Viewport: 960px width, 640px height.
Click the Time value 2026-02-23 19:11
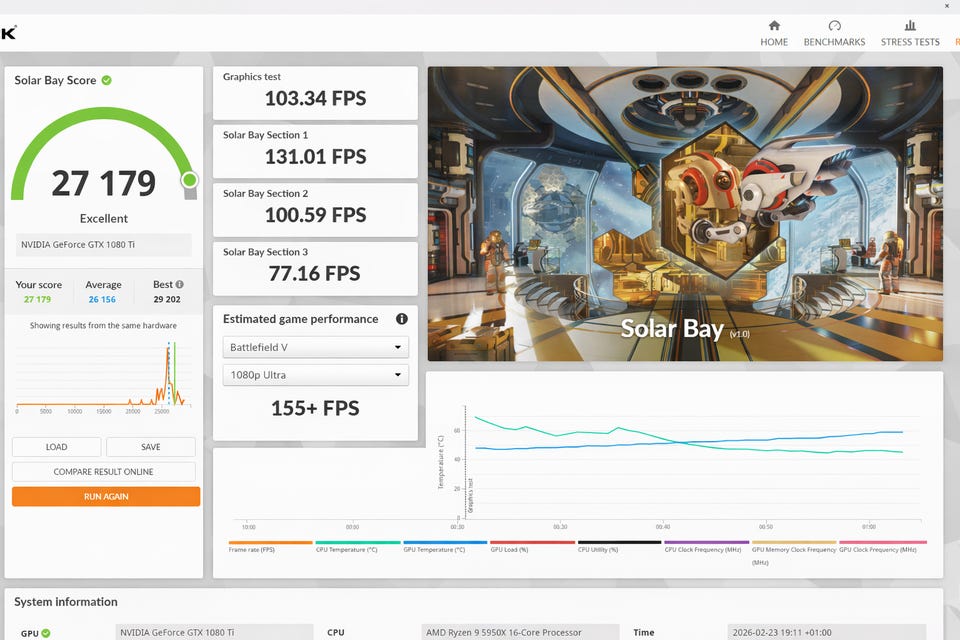pos(827,632)
